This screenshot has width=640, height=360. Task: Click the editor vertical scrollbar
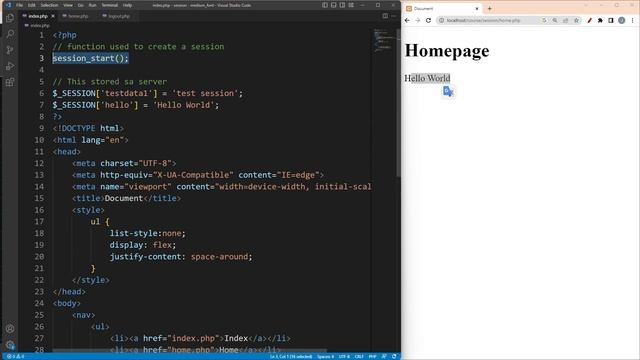(x=398, y=102)
